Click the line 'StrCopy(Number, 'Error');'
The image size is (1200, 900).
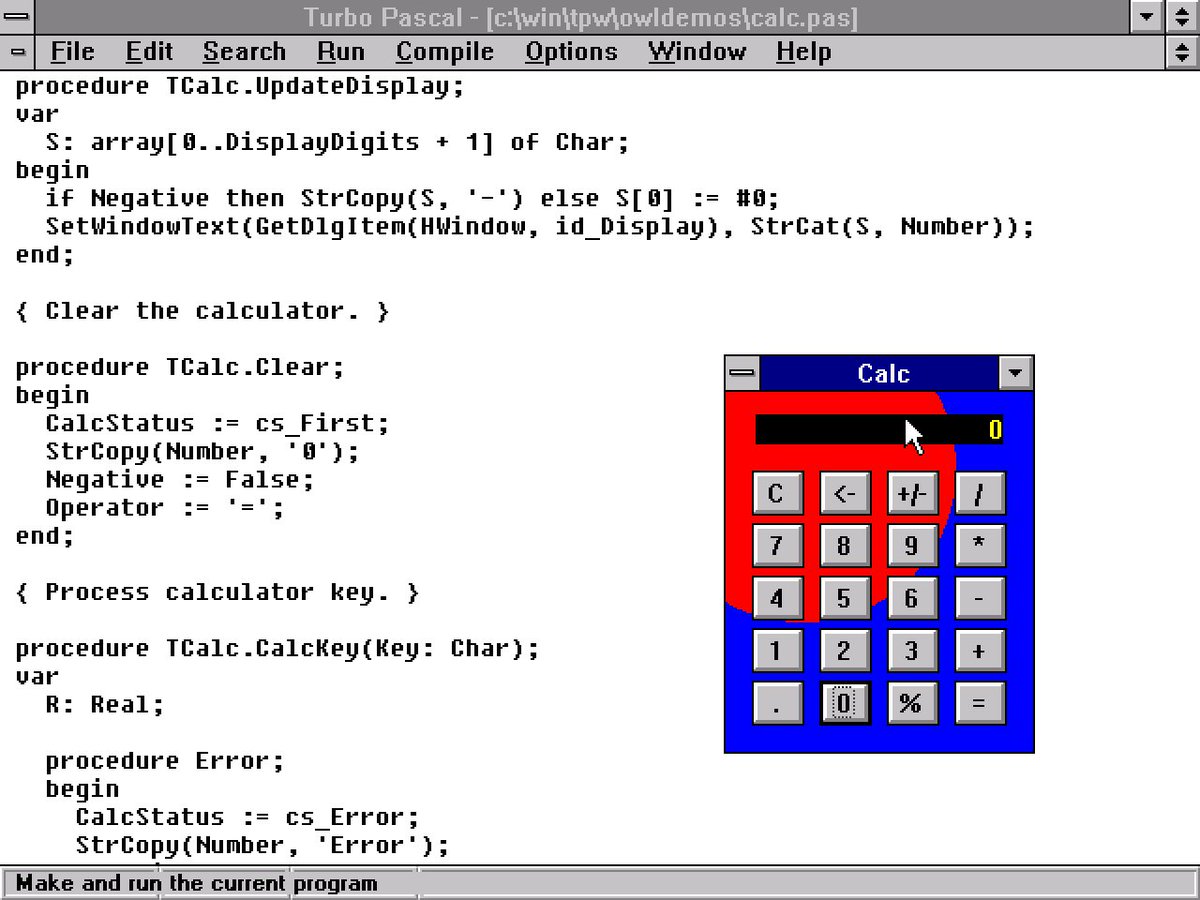pyautogui.click(x=263, y=845)
